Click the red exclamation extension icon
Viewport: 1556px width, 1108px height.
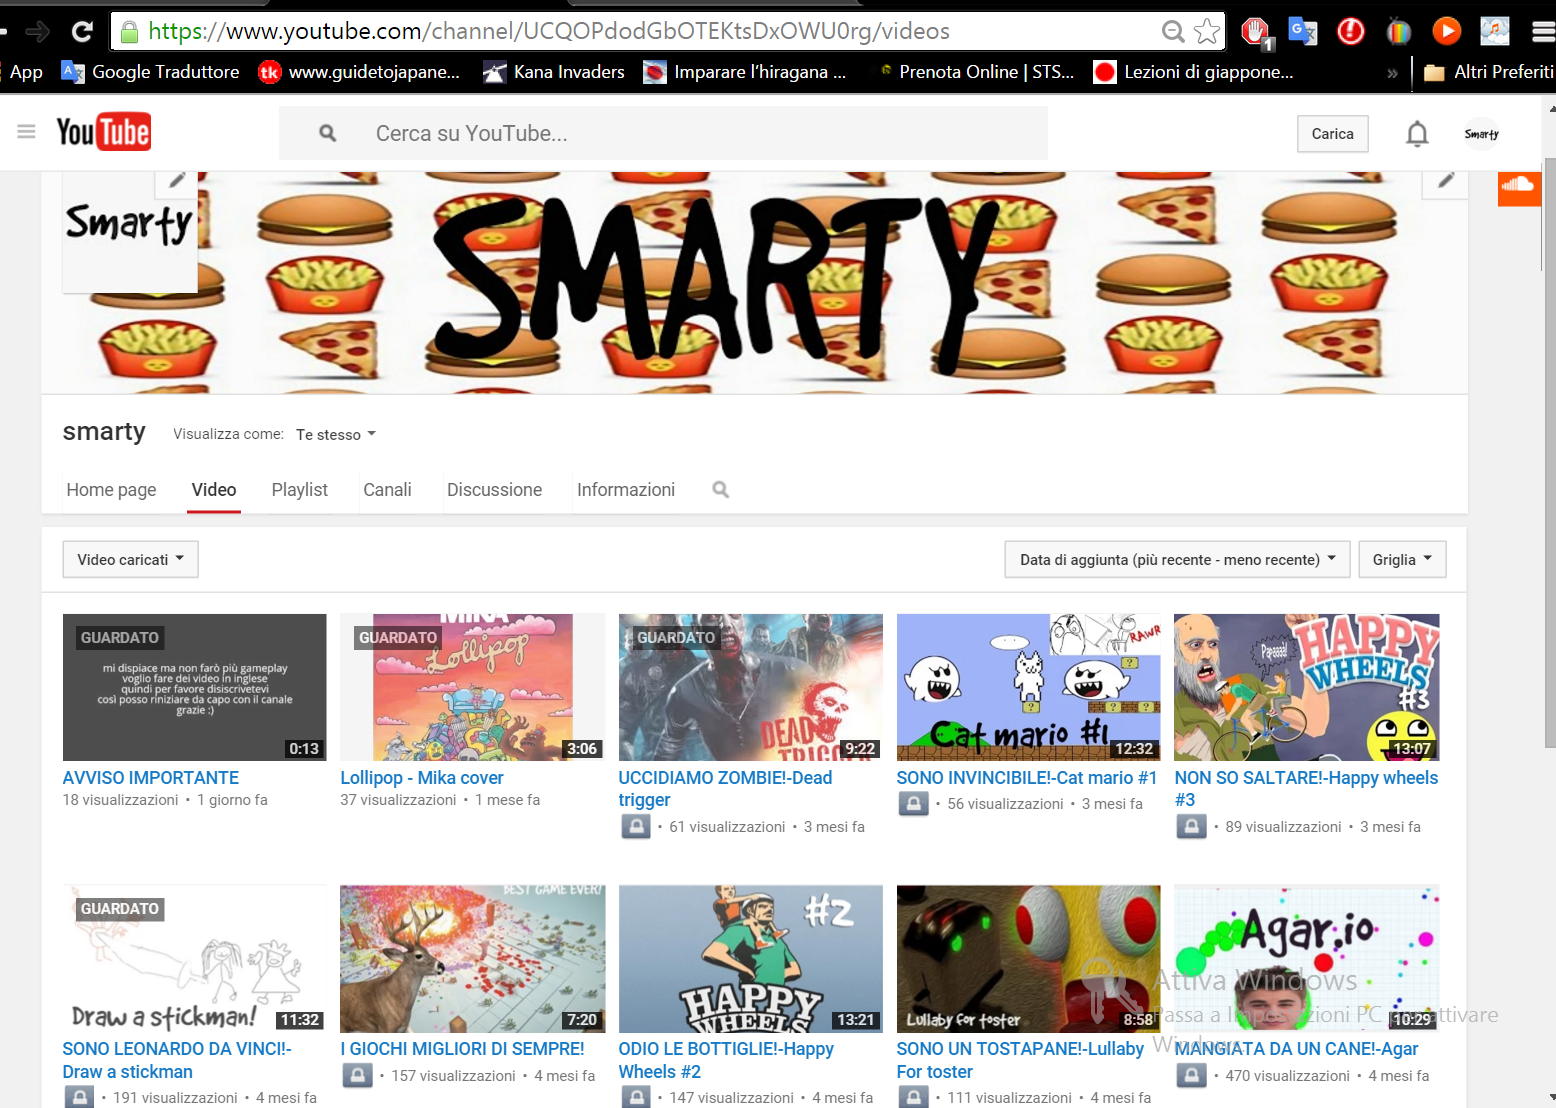coord(1351,32)
